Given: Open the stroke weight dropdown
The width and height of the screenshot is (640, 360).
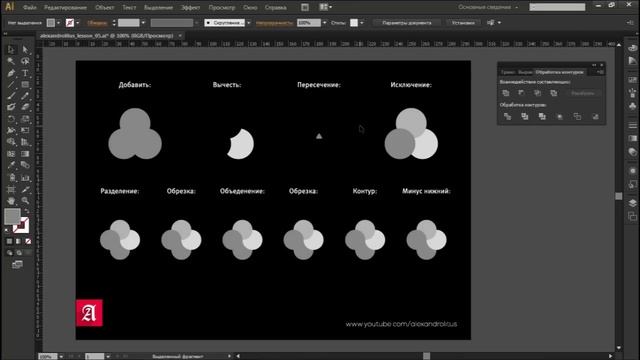Looking at the screenshot, I should click(143, 23).
